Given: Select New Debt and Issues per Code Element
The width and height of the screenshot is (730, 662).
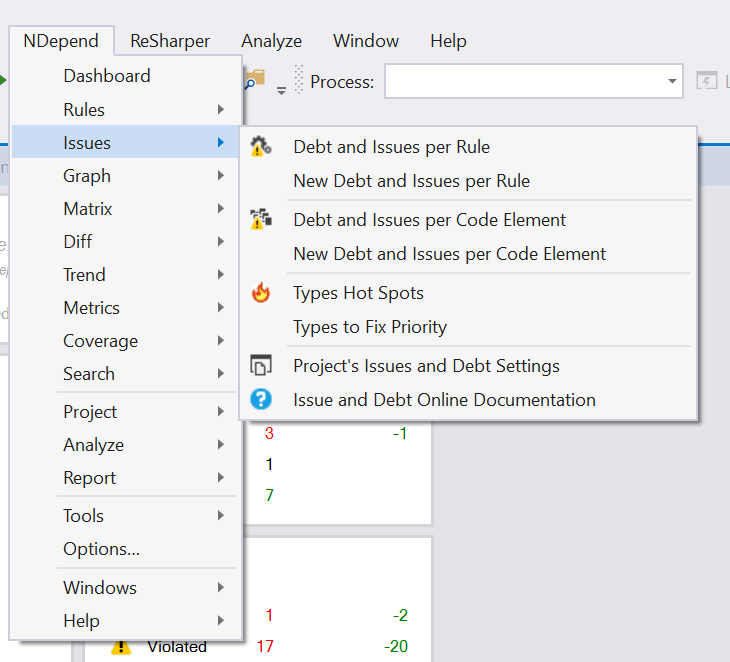Looking at the screenshot, I should click(x=468, y=254).
